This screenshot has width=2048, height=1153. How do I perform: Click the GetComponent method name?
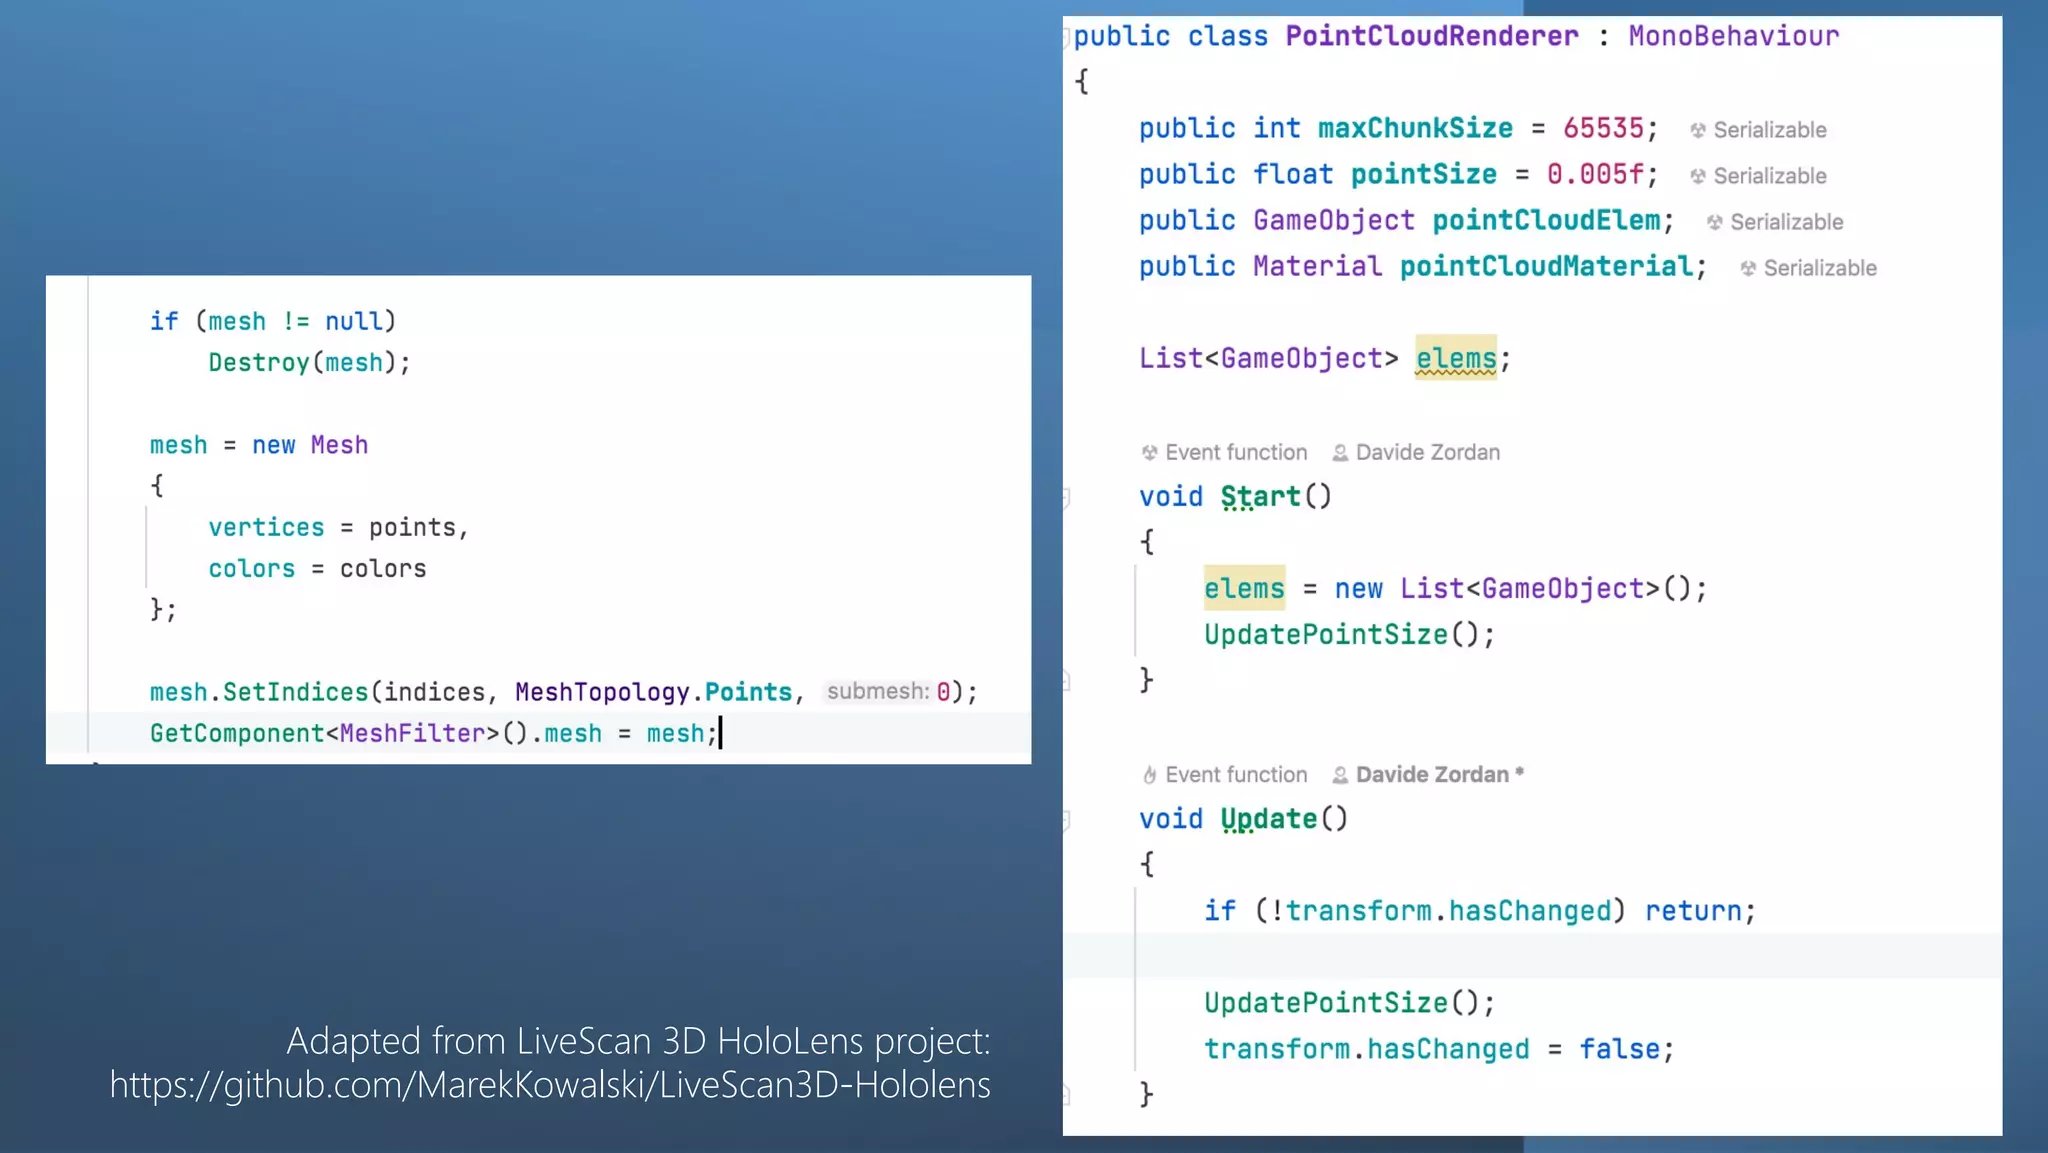pyautogui.click(x=237, y=734)
